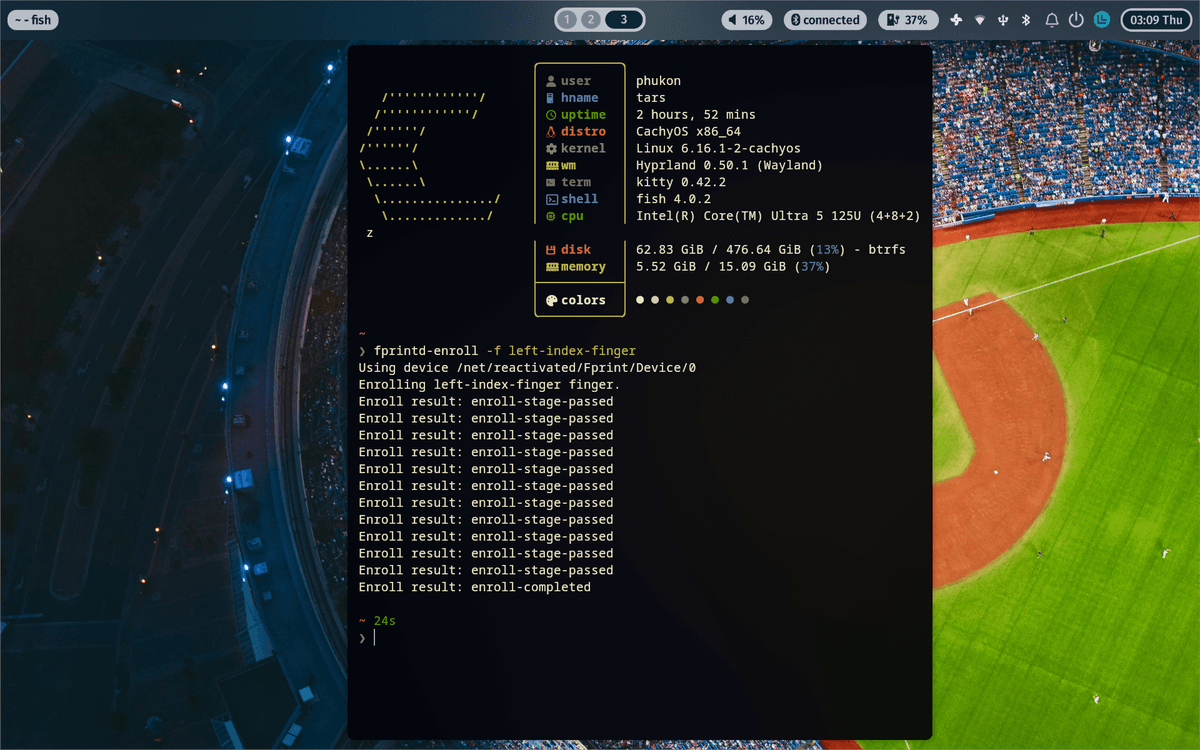
Task: Click '2 hours, 52 mins' uptime value
Action: pos(696,115)
